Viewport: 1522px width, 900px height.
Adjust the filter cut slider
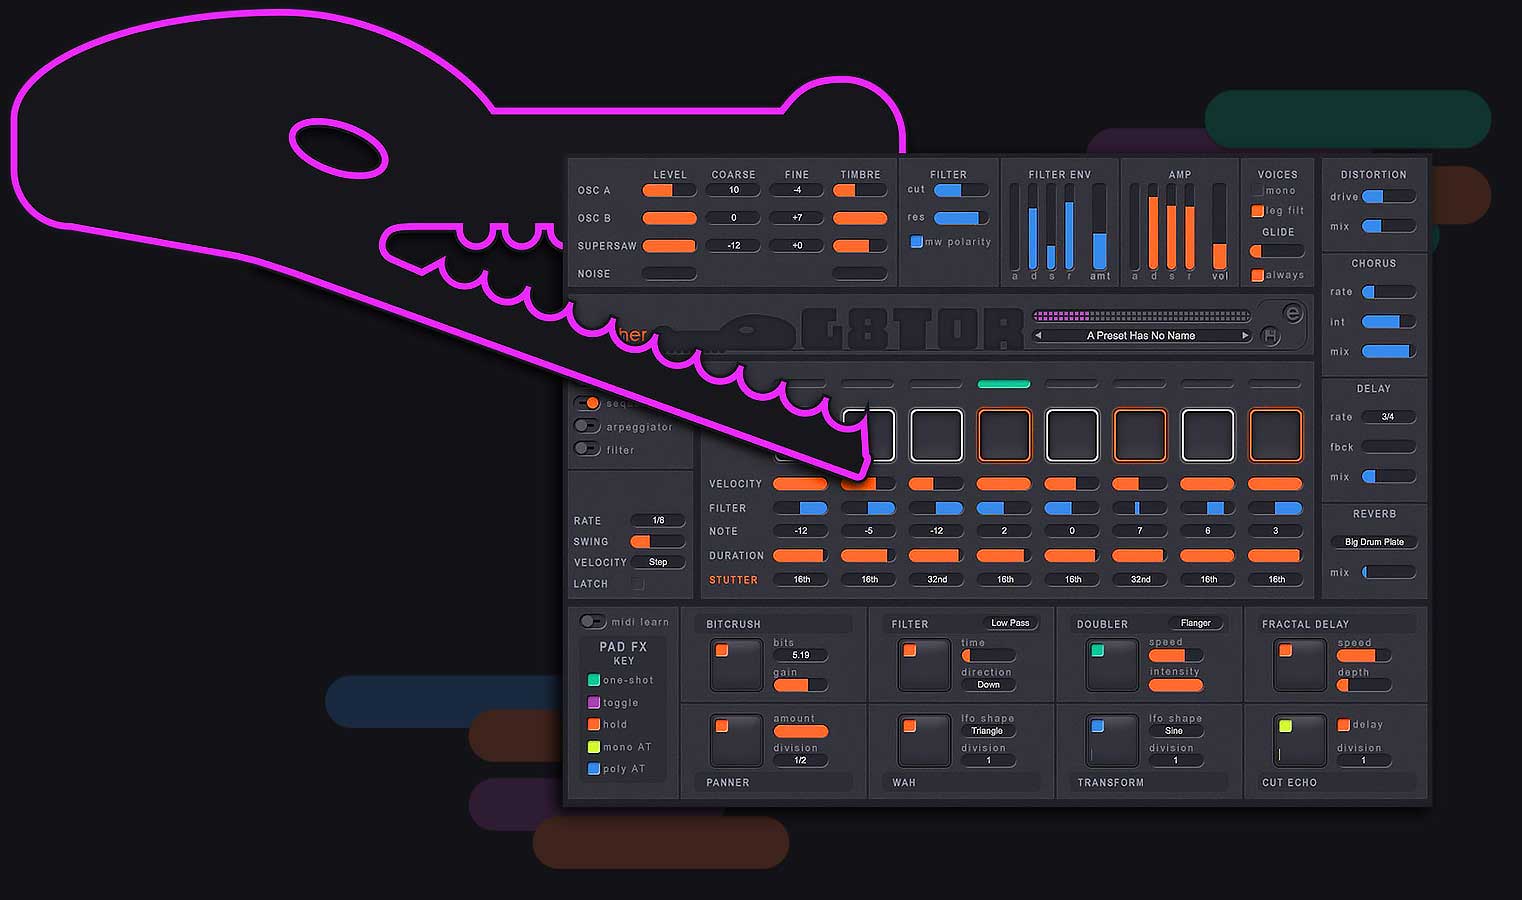tap(960, 190)
